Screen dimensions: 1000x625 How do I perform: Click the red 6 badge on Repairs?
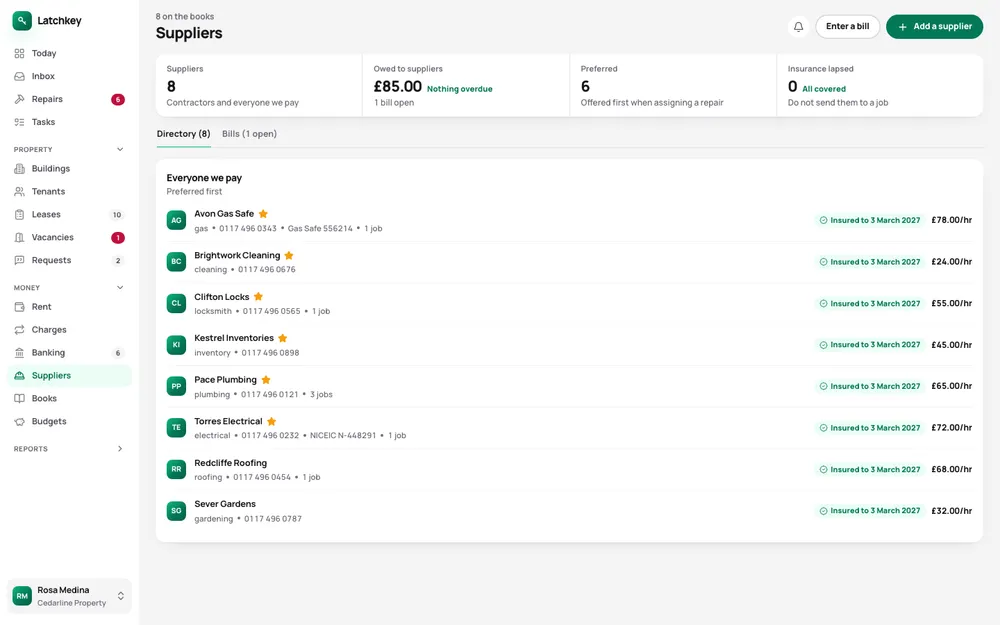118,99
